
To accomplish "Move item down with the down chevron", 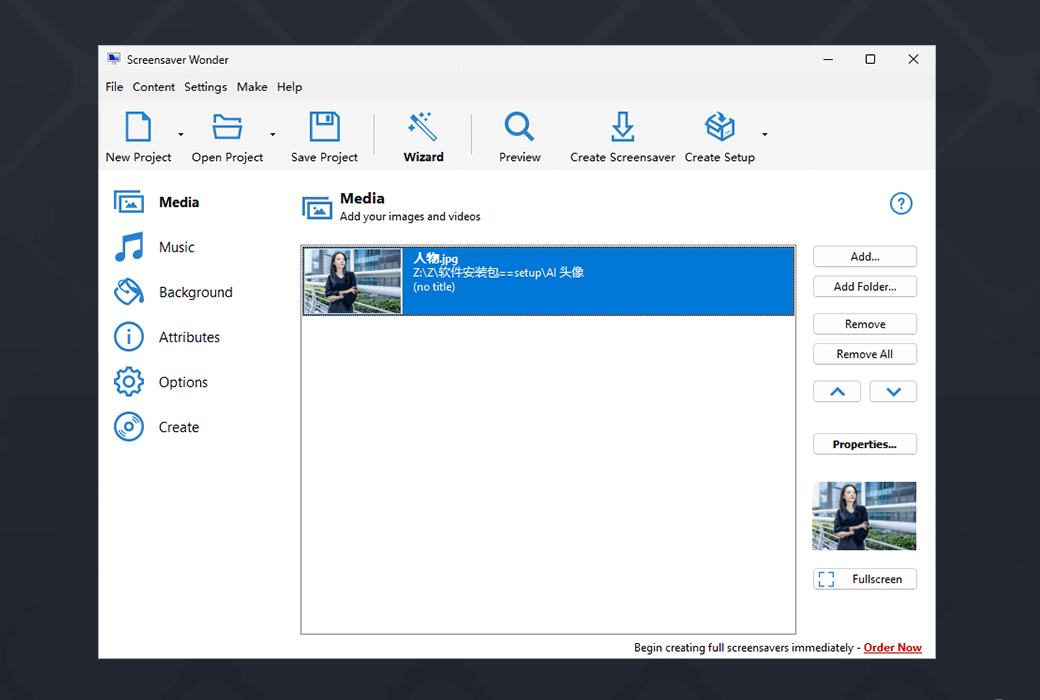I will (893, 391).
